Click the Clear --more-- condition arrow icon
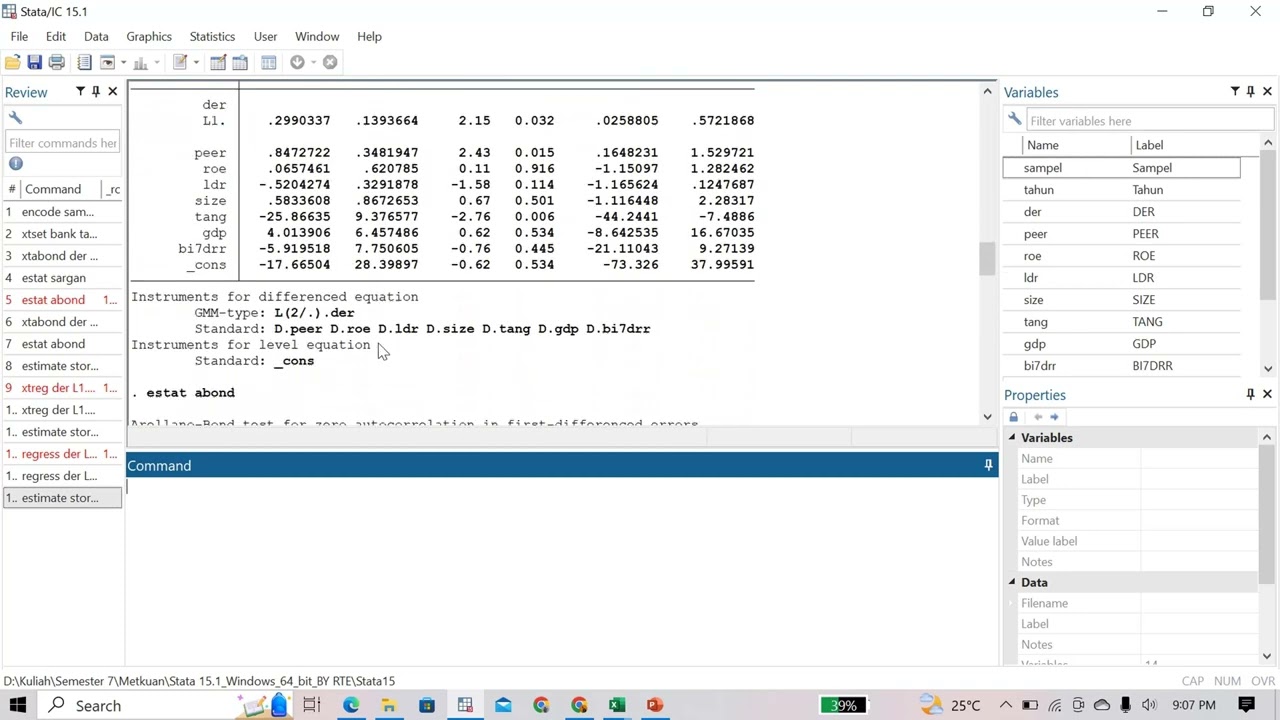Image resolution: width=1280 pixels, height=720 pixels. click(x=297, y=62)
